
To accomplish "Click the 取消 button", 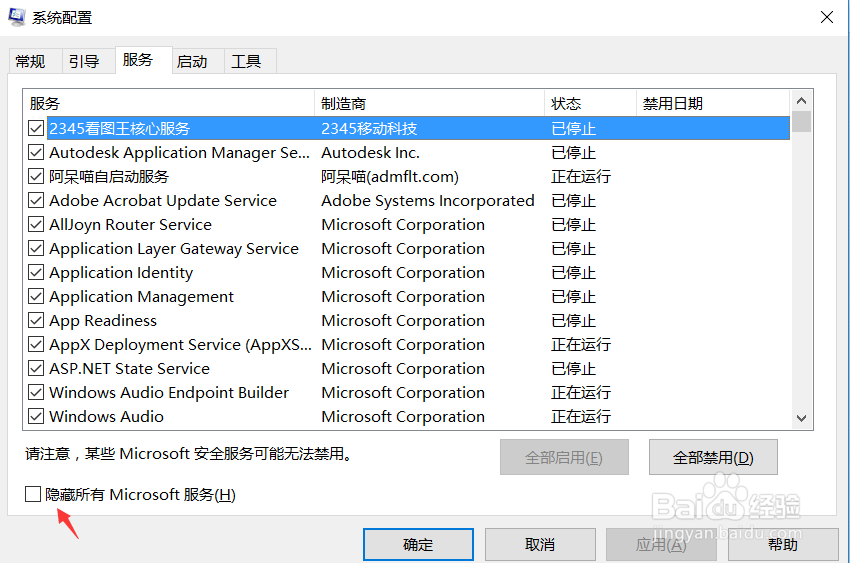I will coord(540,545).
